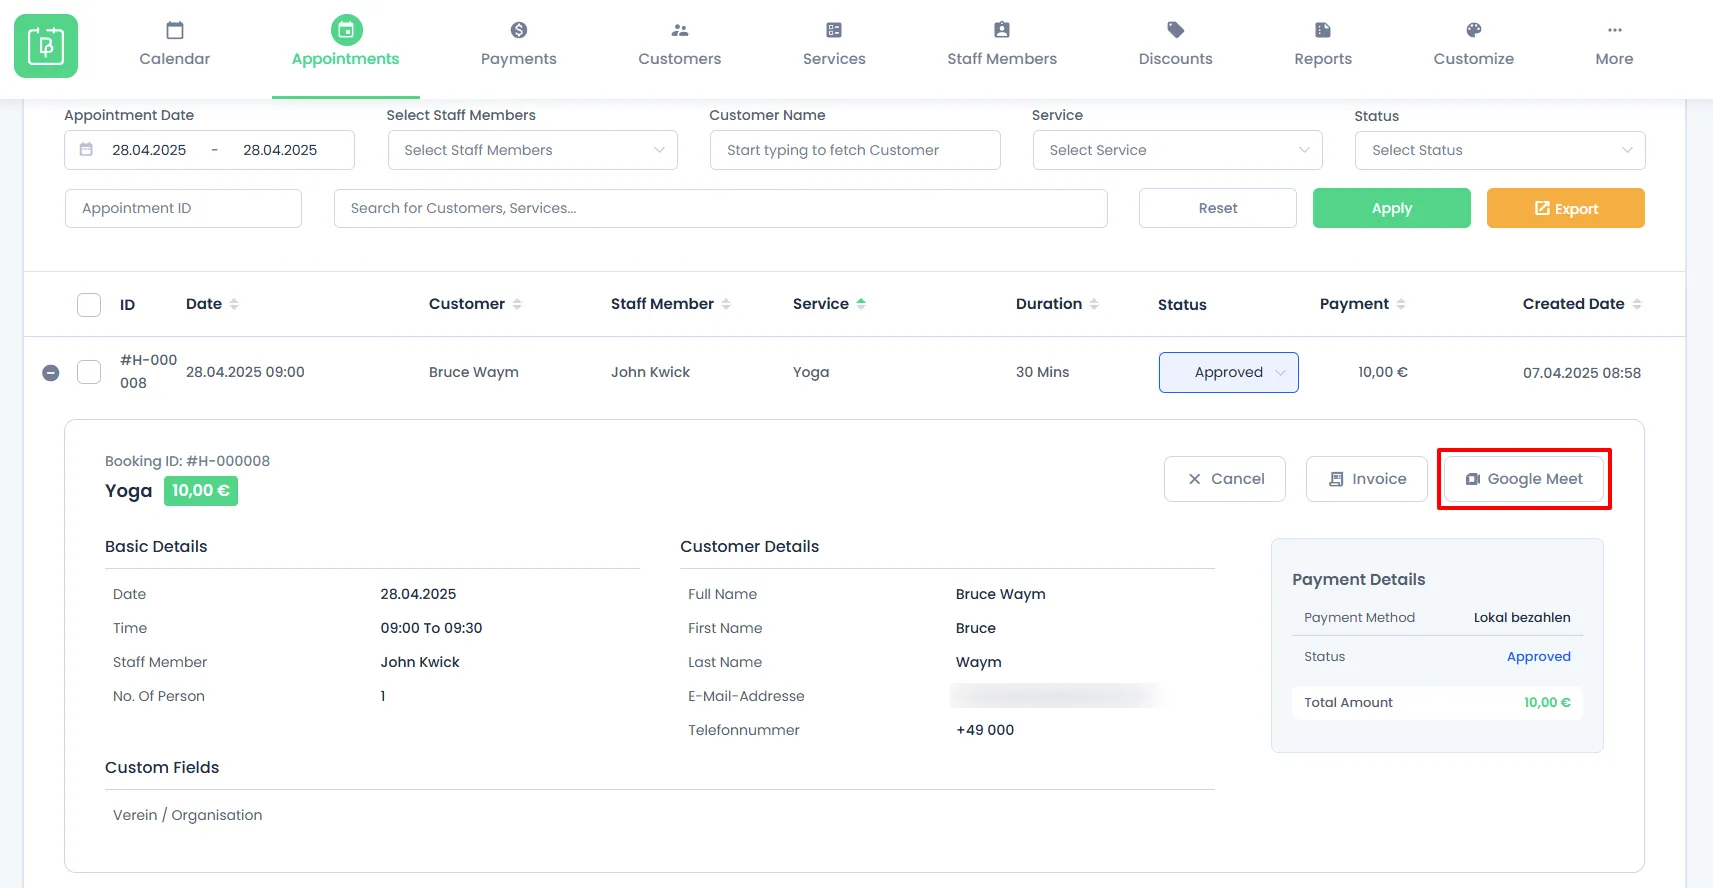Open the Services tab

tap(834, 45)
